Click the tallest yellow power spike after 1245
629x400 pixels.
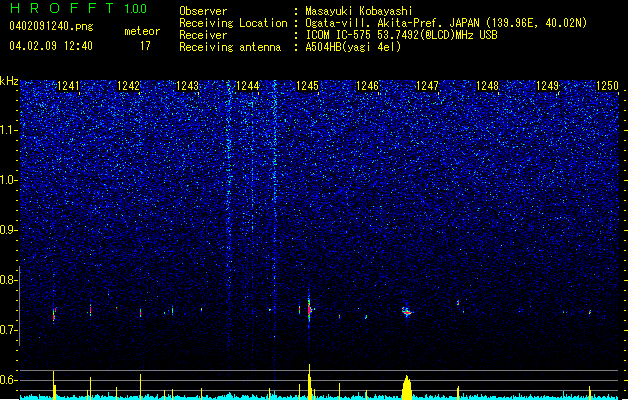pyautogui.click(x=309, y=381)
